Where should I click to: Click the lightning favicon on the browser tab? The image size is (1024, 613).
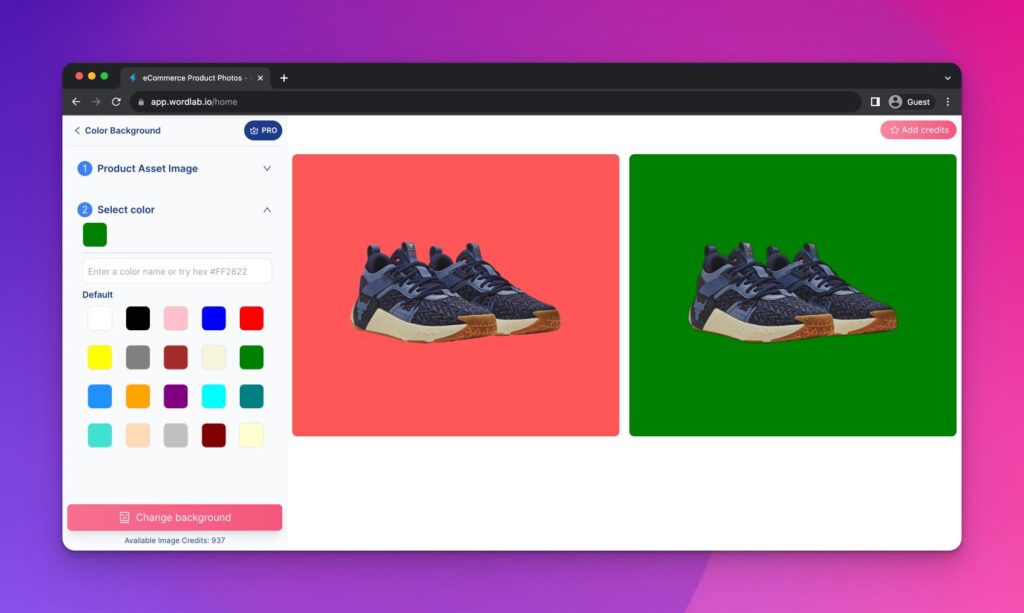[132, 77]
